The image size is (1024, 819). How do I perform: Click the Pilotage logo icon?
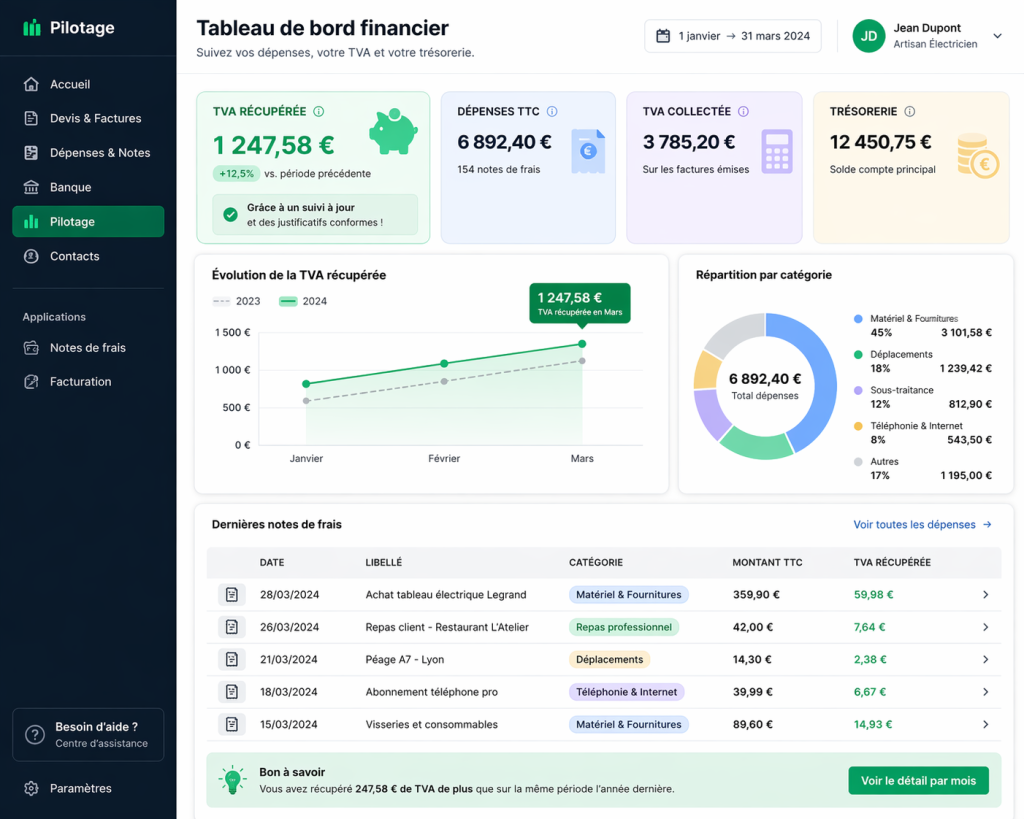(31, 27)
